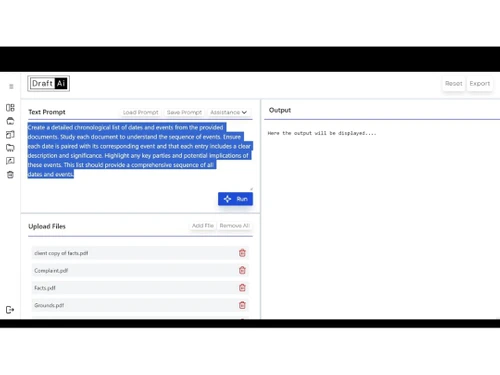Open the dashboard grid icon in sidebar
Viewport: 500px width, 375px height.
point(10,108)
